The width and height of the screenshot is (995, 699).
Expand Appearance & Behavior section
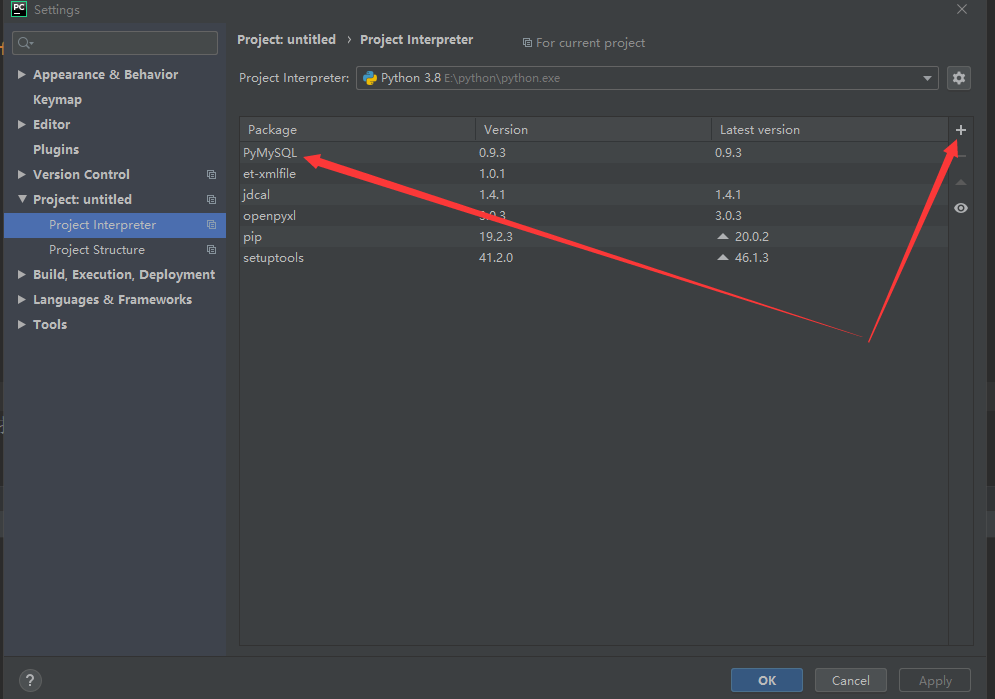coord(22,74)
